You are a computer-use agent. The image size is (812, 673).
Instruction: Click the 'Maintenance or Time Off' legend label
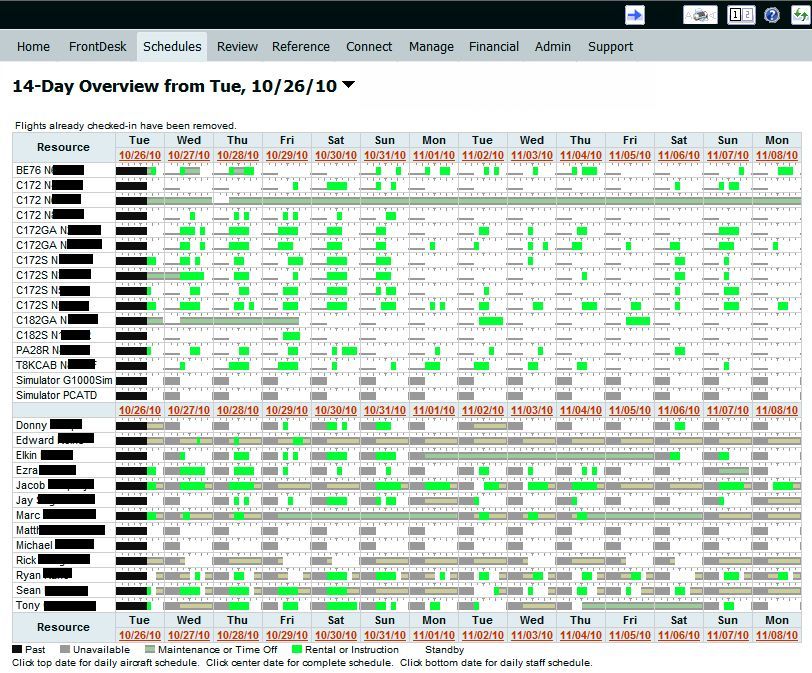point(218,649)
